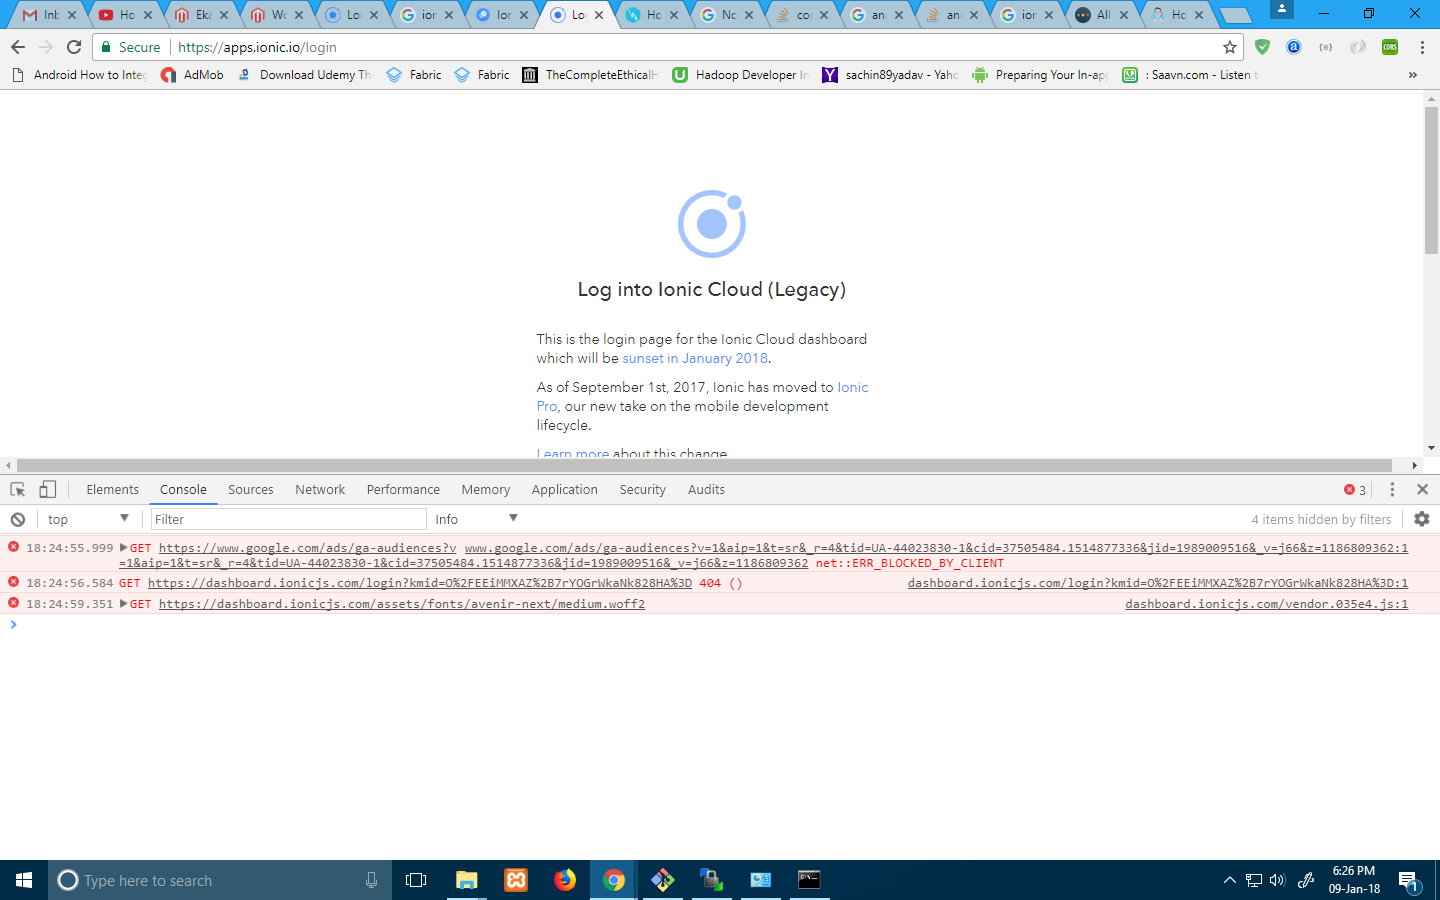Click the microphone in Windows search
The height and width of the screenshot is (900, 1440).
click(x=371, y=880)
